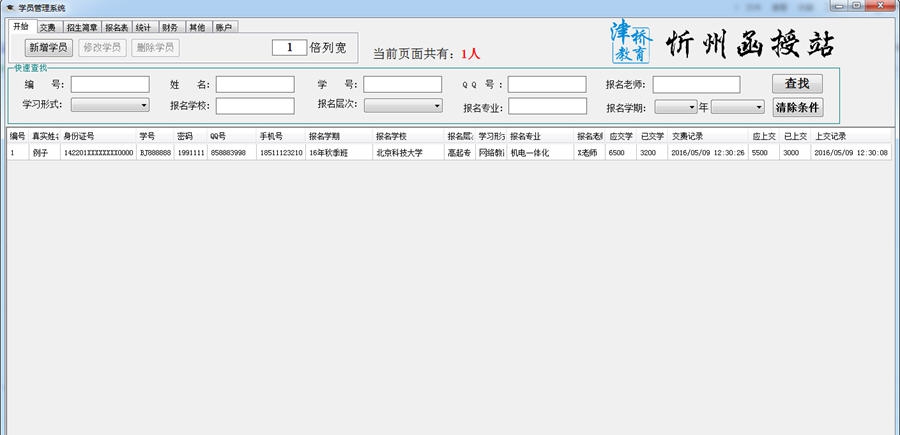Click the 交费记录 column header
900x435 pixels.
click(x=708, y=136)
